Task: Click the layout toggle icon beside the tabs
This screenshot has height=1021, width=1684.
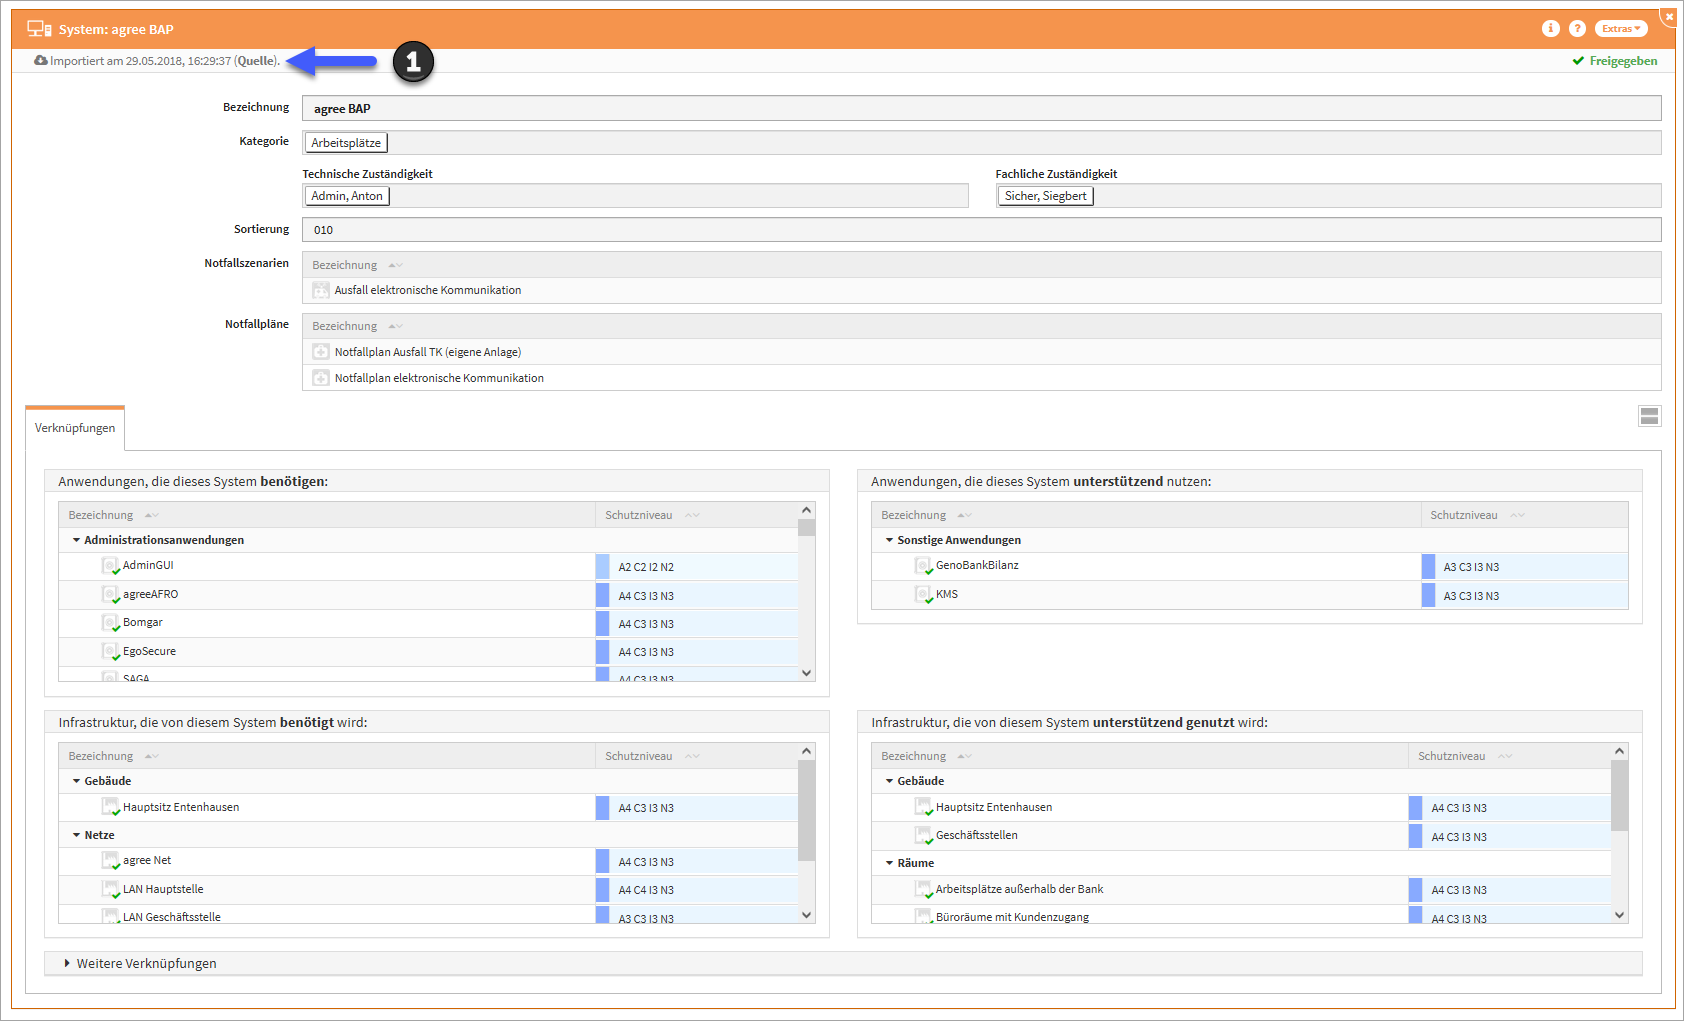Action: click(1649, 416)
